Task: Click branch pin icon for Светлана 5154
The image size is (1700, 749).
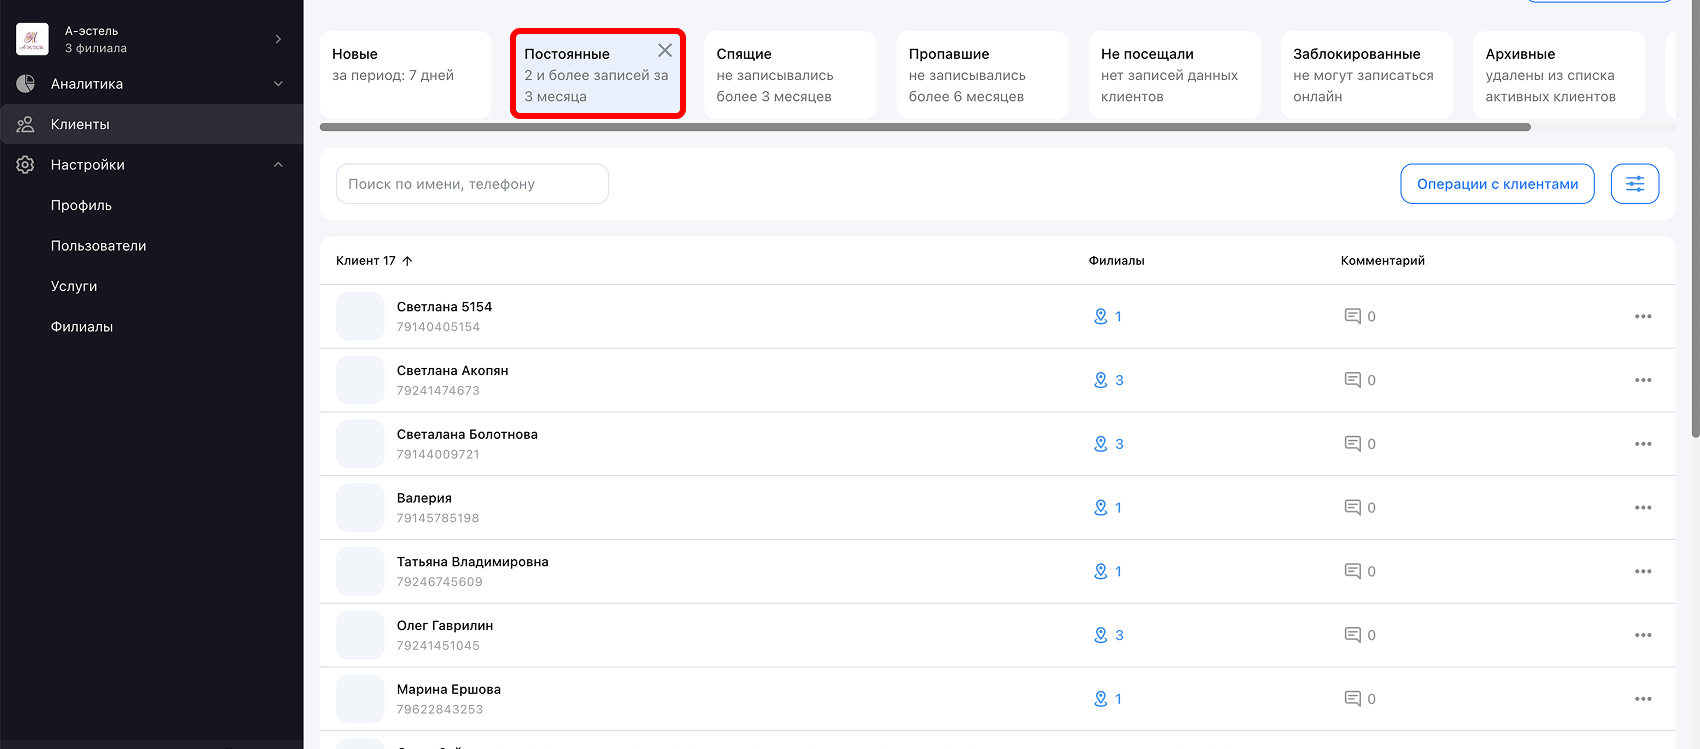Action: coord(1100,316)
